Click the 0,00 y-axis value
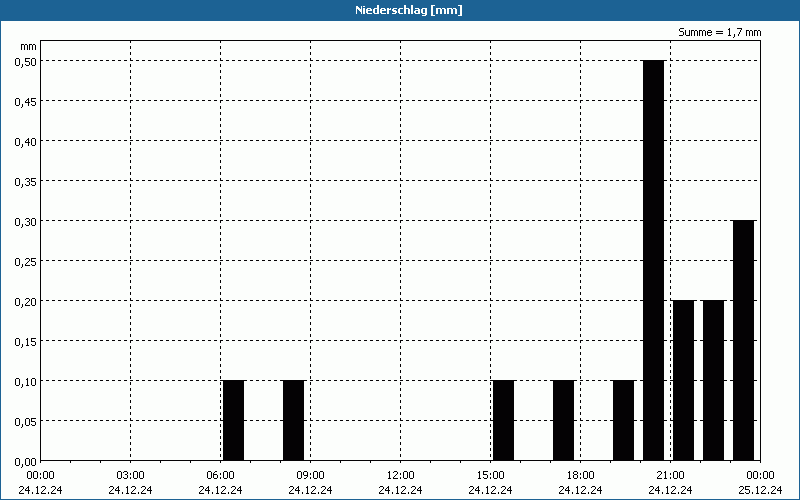 tap(26, 462)
